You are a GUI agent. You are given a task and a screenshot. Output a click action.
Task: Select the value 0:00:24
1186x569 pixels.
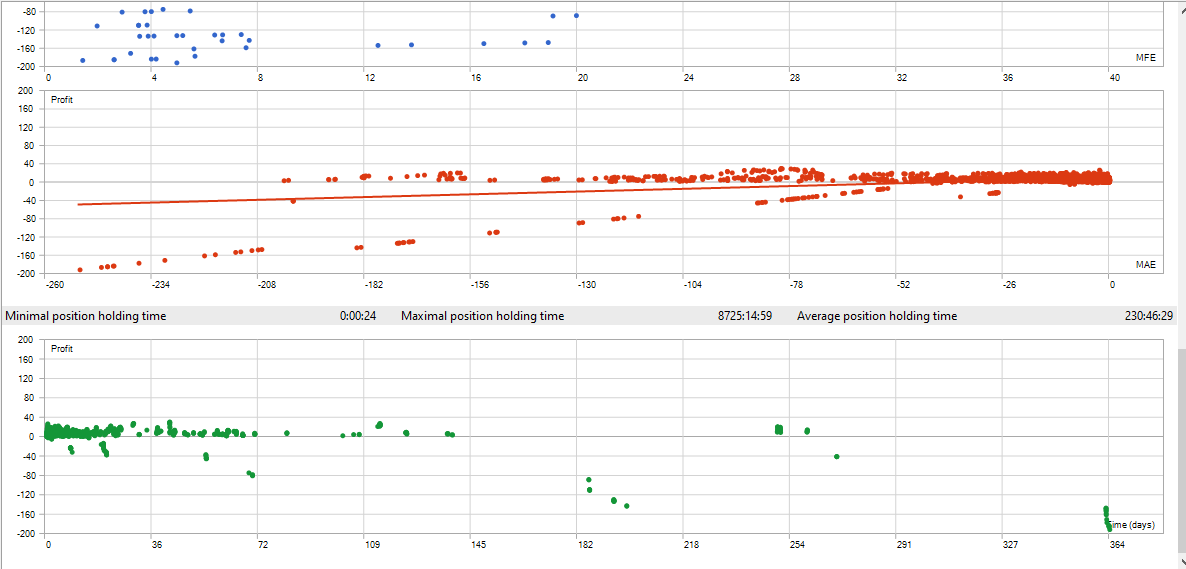coord(359,316)
